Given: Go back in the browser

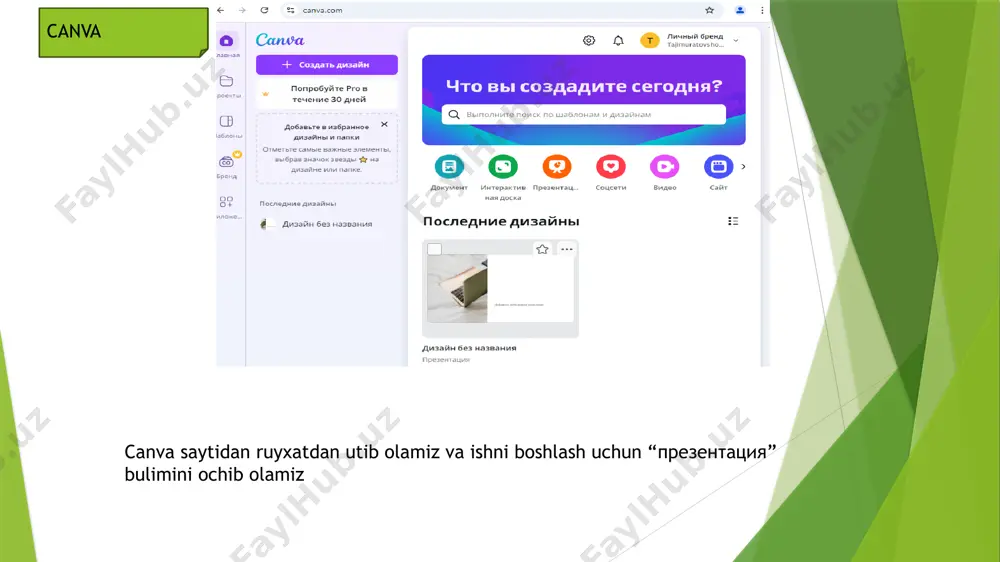Looking at the screenshot, I should click(x=221, y=10).
